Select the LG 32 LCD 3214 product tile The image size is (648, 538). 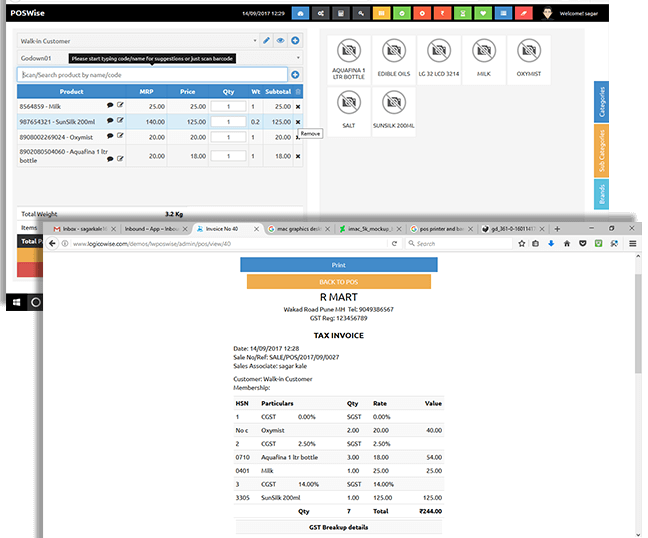point(439,60)
